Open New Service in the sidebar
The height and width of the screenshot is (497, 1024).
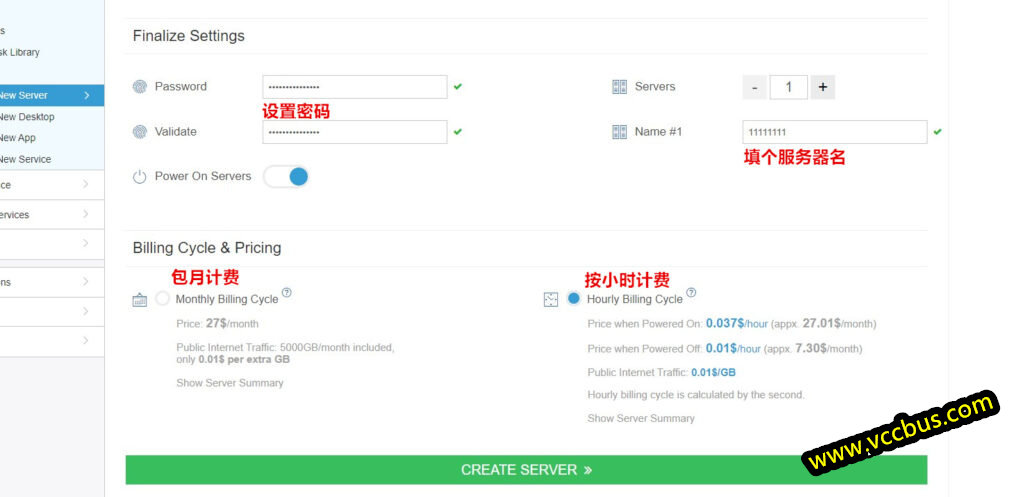tap(26, 159)
